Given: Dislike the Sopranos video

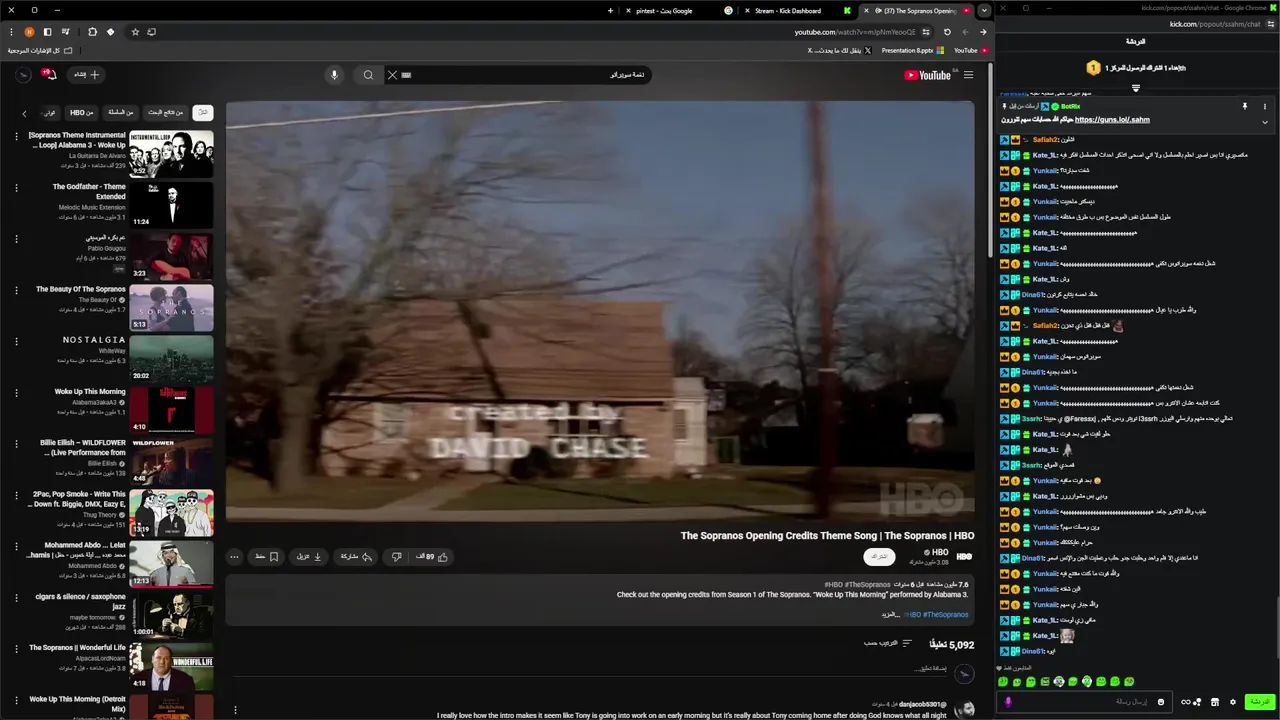Looking at the screenshot, I should pyautogui.click(x=397, y=557).
